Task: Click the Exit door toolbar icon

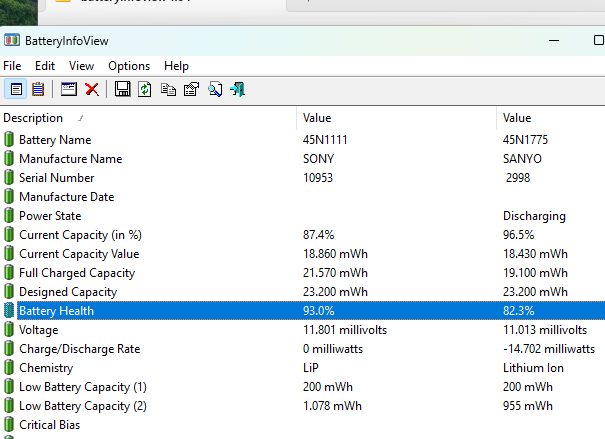Action: [238, 89]
